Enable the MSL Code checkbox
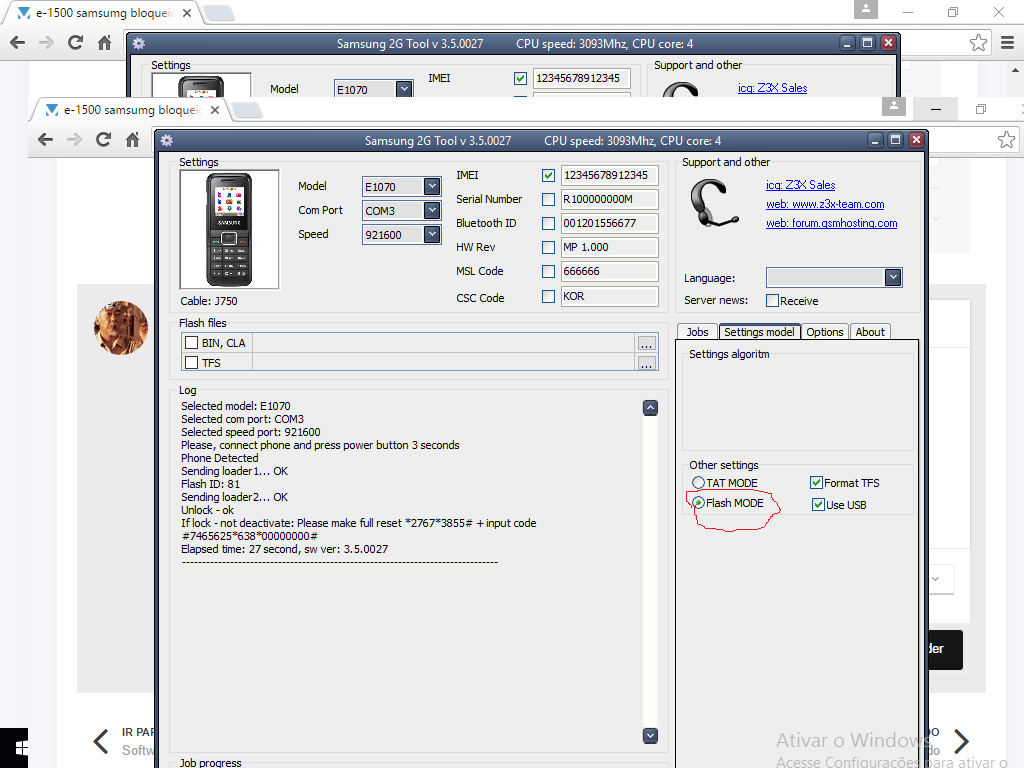The width and height of the screenshot is (1024, 768). tap(549, 272)
